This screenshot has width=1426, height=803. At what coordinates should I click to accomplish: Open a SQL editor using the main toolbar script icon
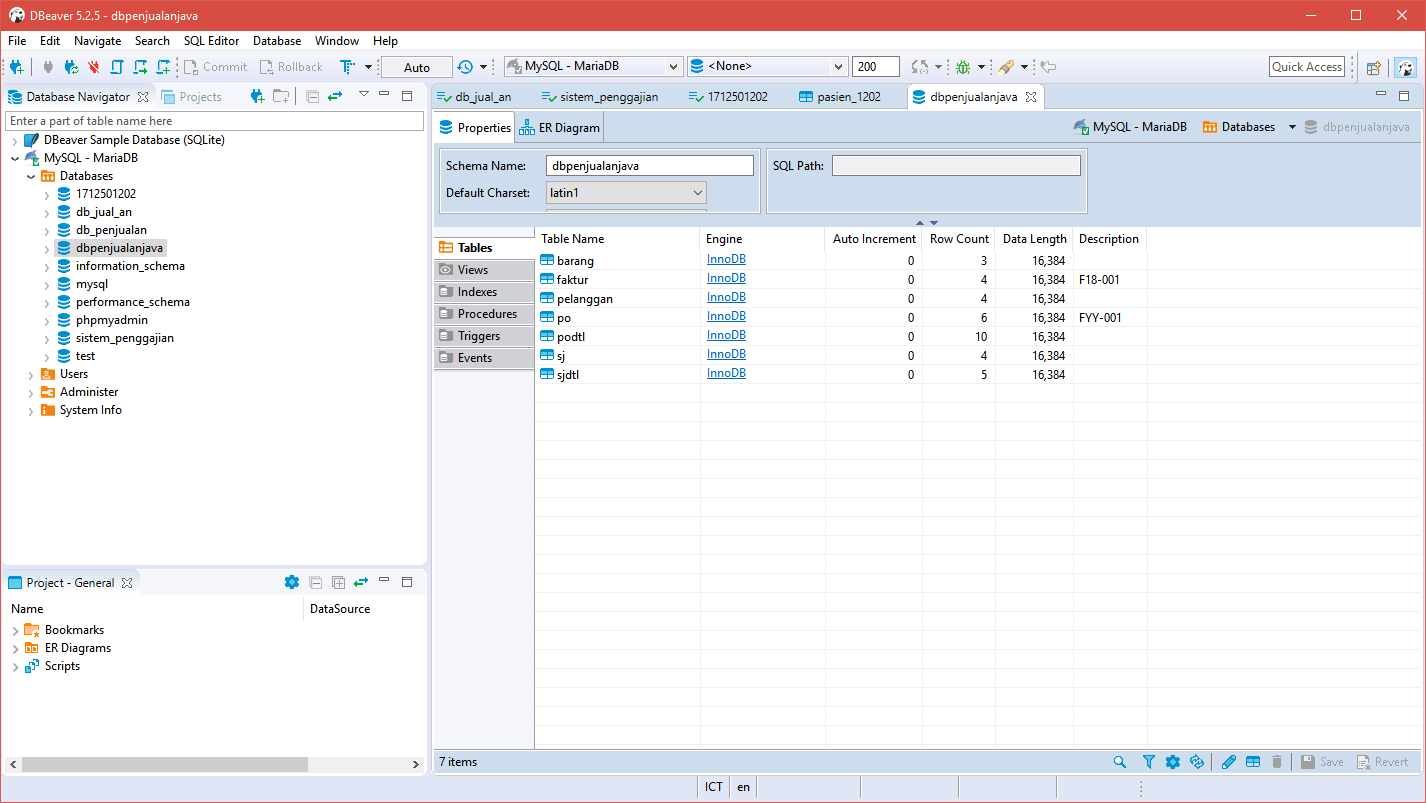pyautogui.click(x=117, y=67)
